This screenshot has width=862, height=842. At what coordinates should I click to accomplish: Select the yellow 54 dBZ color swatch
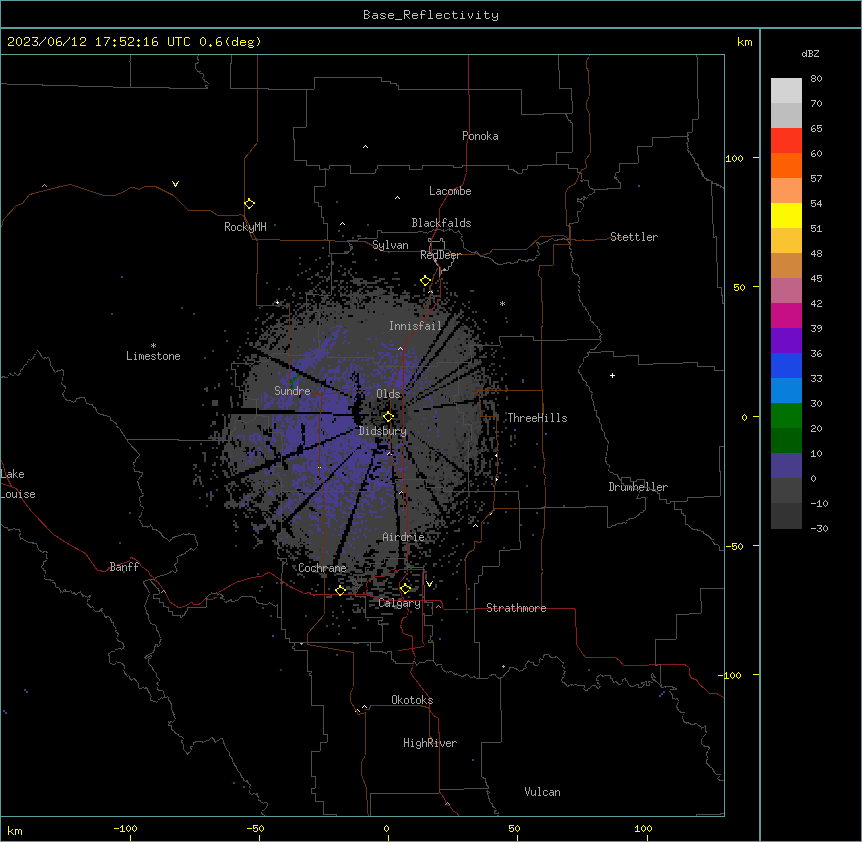tap(786, 215)
